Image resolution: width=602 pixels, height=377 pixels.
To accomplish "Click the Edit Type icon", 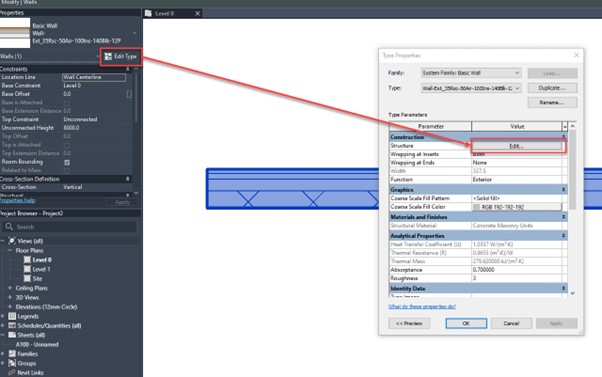I will coord(108,56).
